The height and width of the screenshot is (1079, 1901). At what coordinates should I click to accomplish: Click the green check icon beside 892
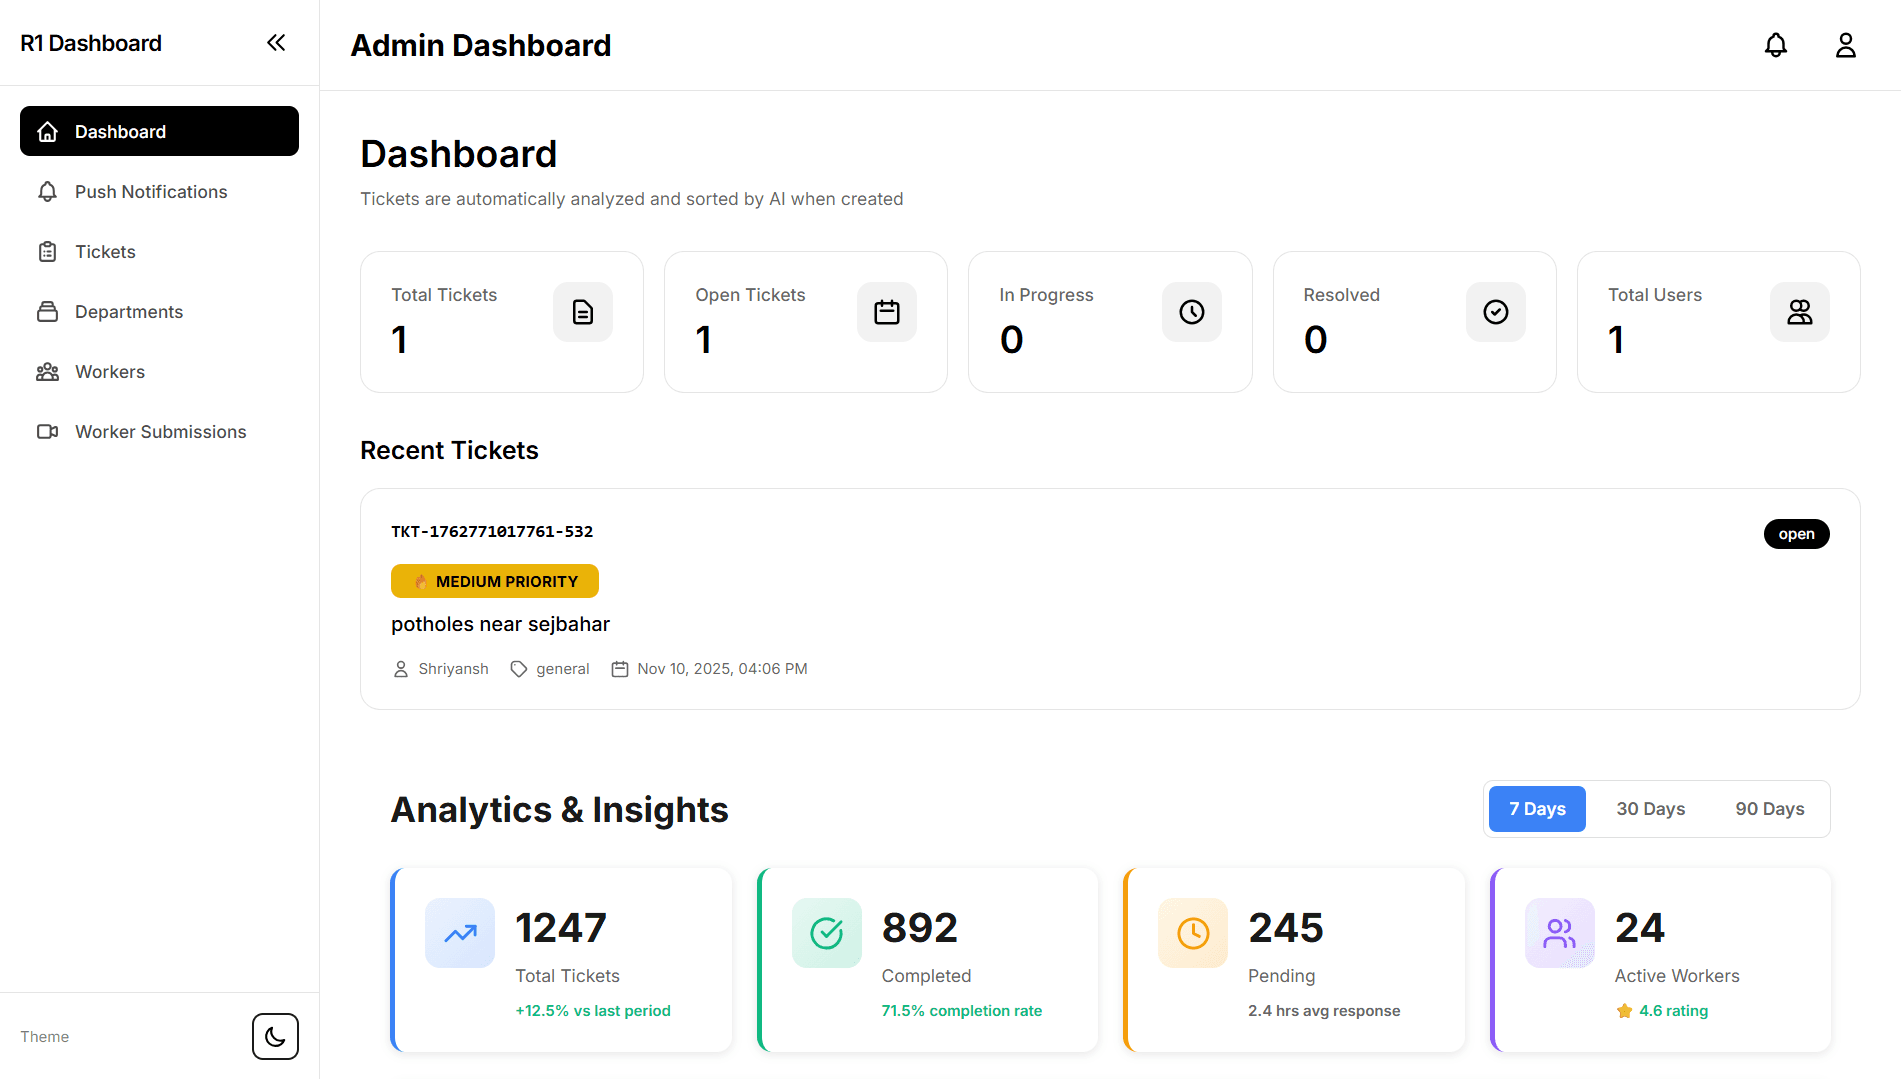coord(826,933)
